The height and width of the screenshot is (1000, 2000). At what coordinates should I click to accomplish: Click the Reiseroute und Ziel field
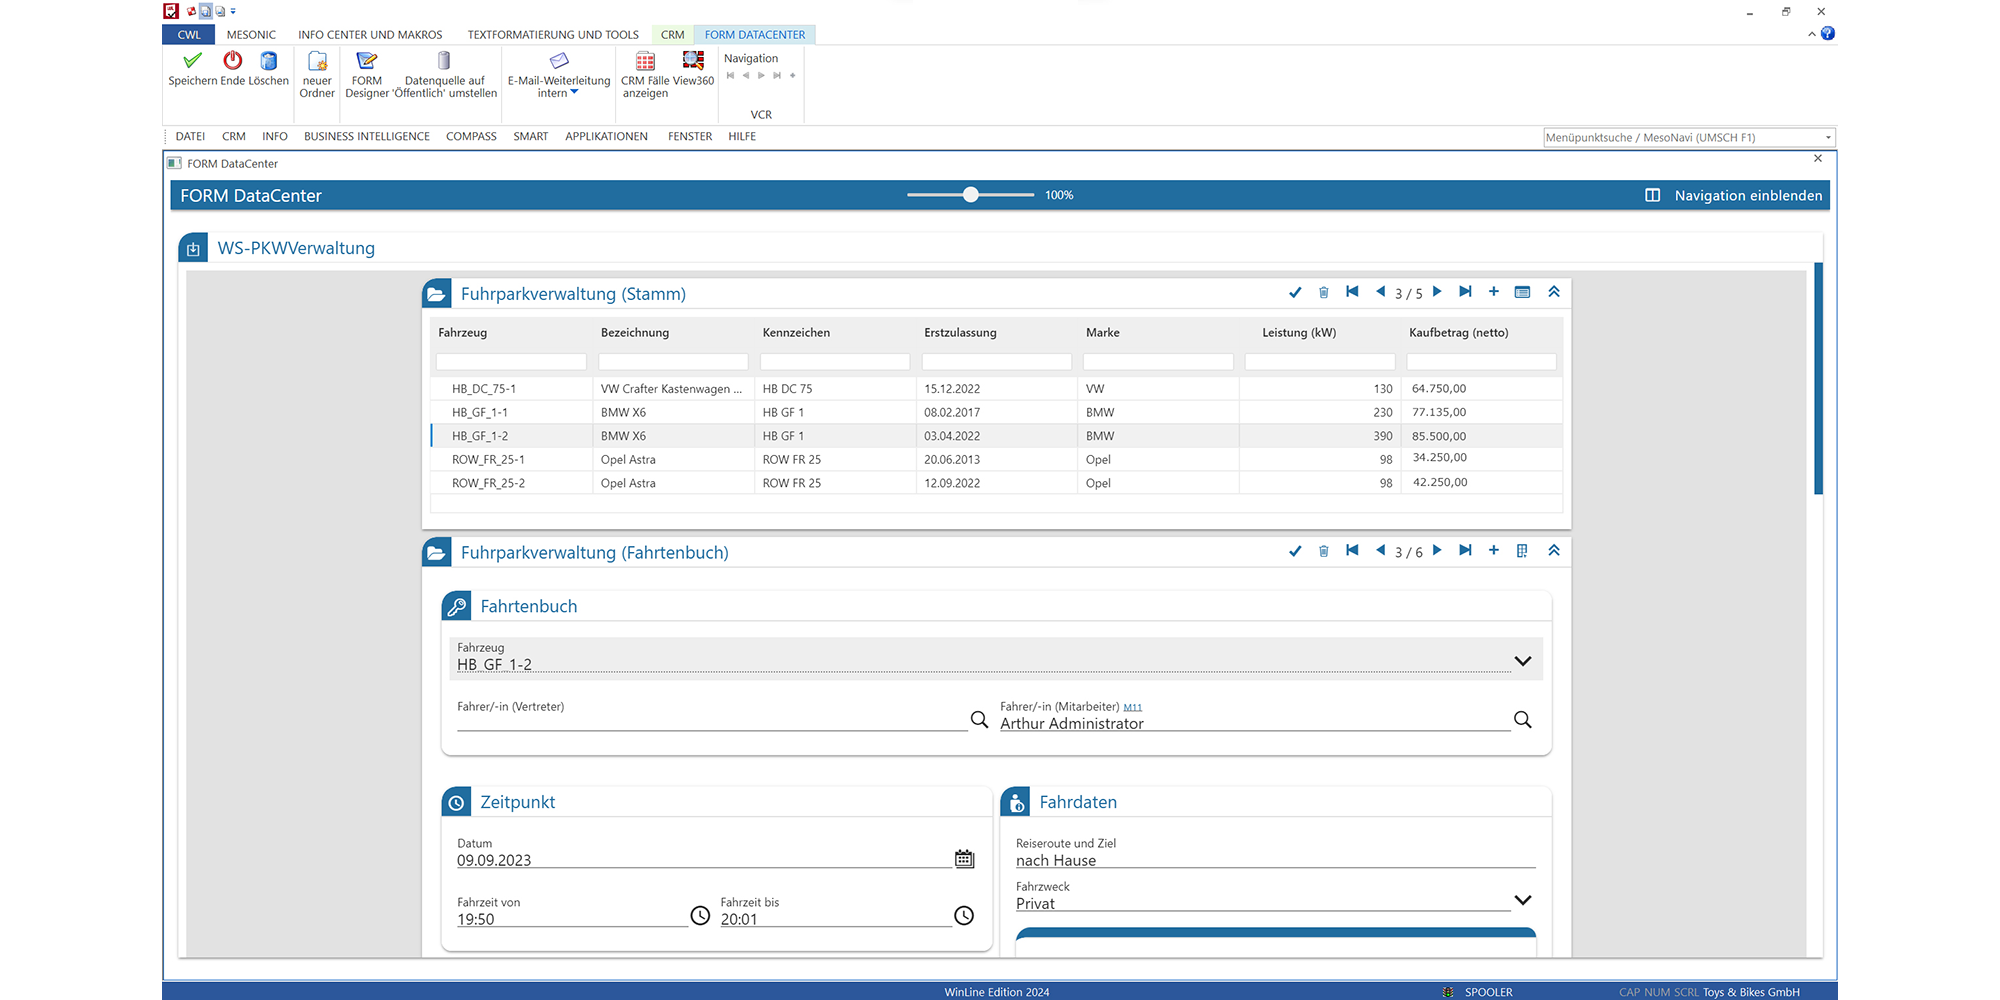[x=1275, y=860]
